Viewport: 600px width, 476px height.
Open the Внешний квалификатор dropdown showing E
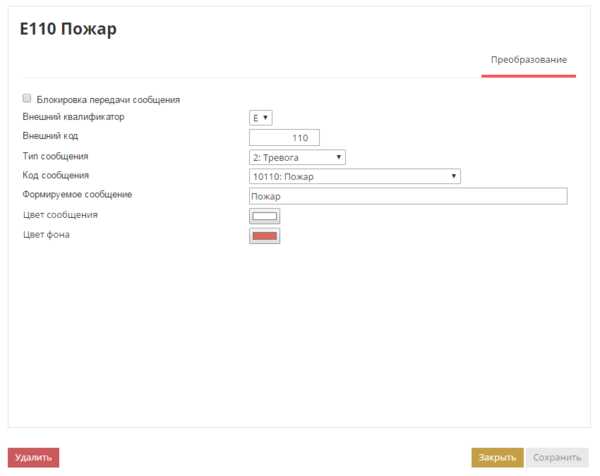pos(260,118)
